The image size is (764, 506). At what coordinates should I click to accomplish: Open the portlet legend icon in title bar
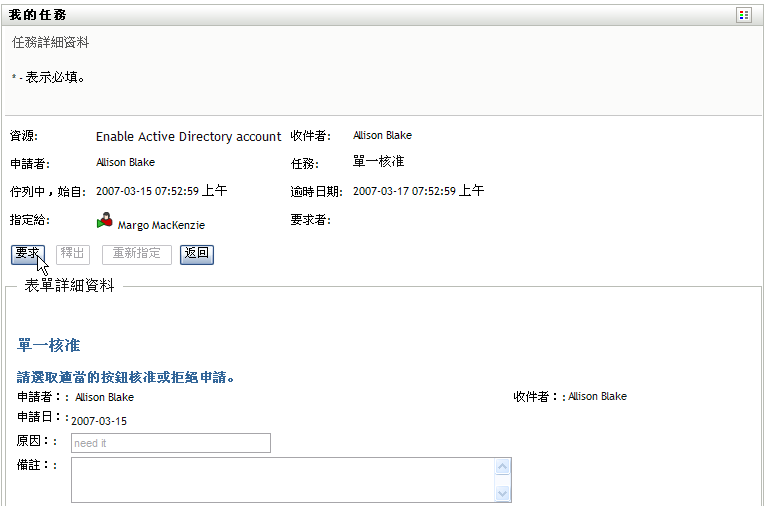pyautogui.click(x=743, y=15)
